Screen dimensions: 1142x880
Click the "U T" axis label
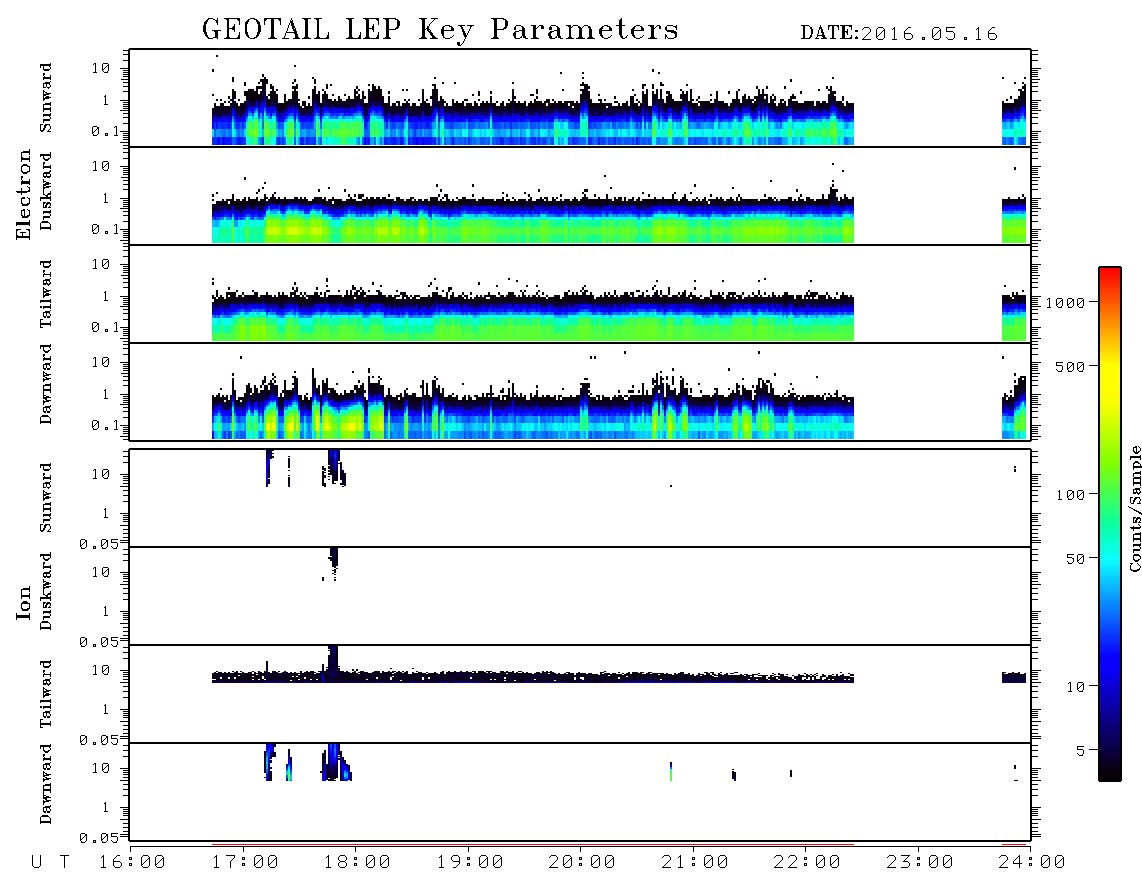(x=50, y=862)
